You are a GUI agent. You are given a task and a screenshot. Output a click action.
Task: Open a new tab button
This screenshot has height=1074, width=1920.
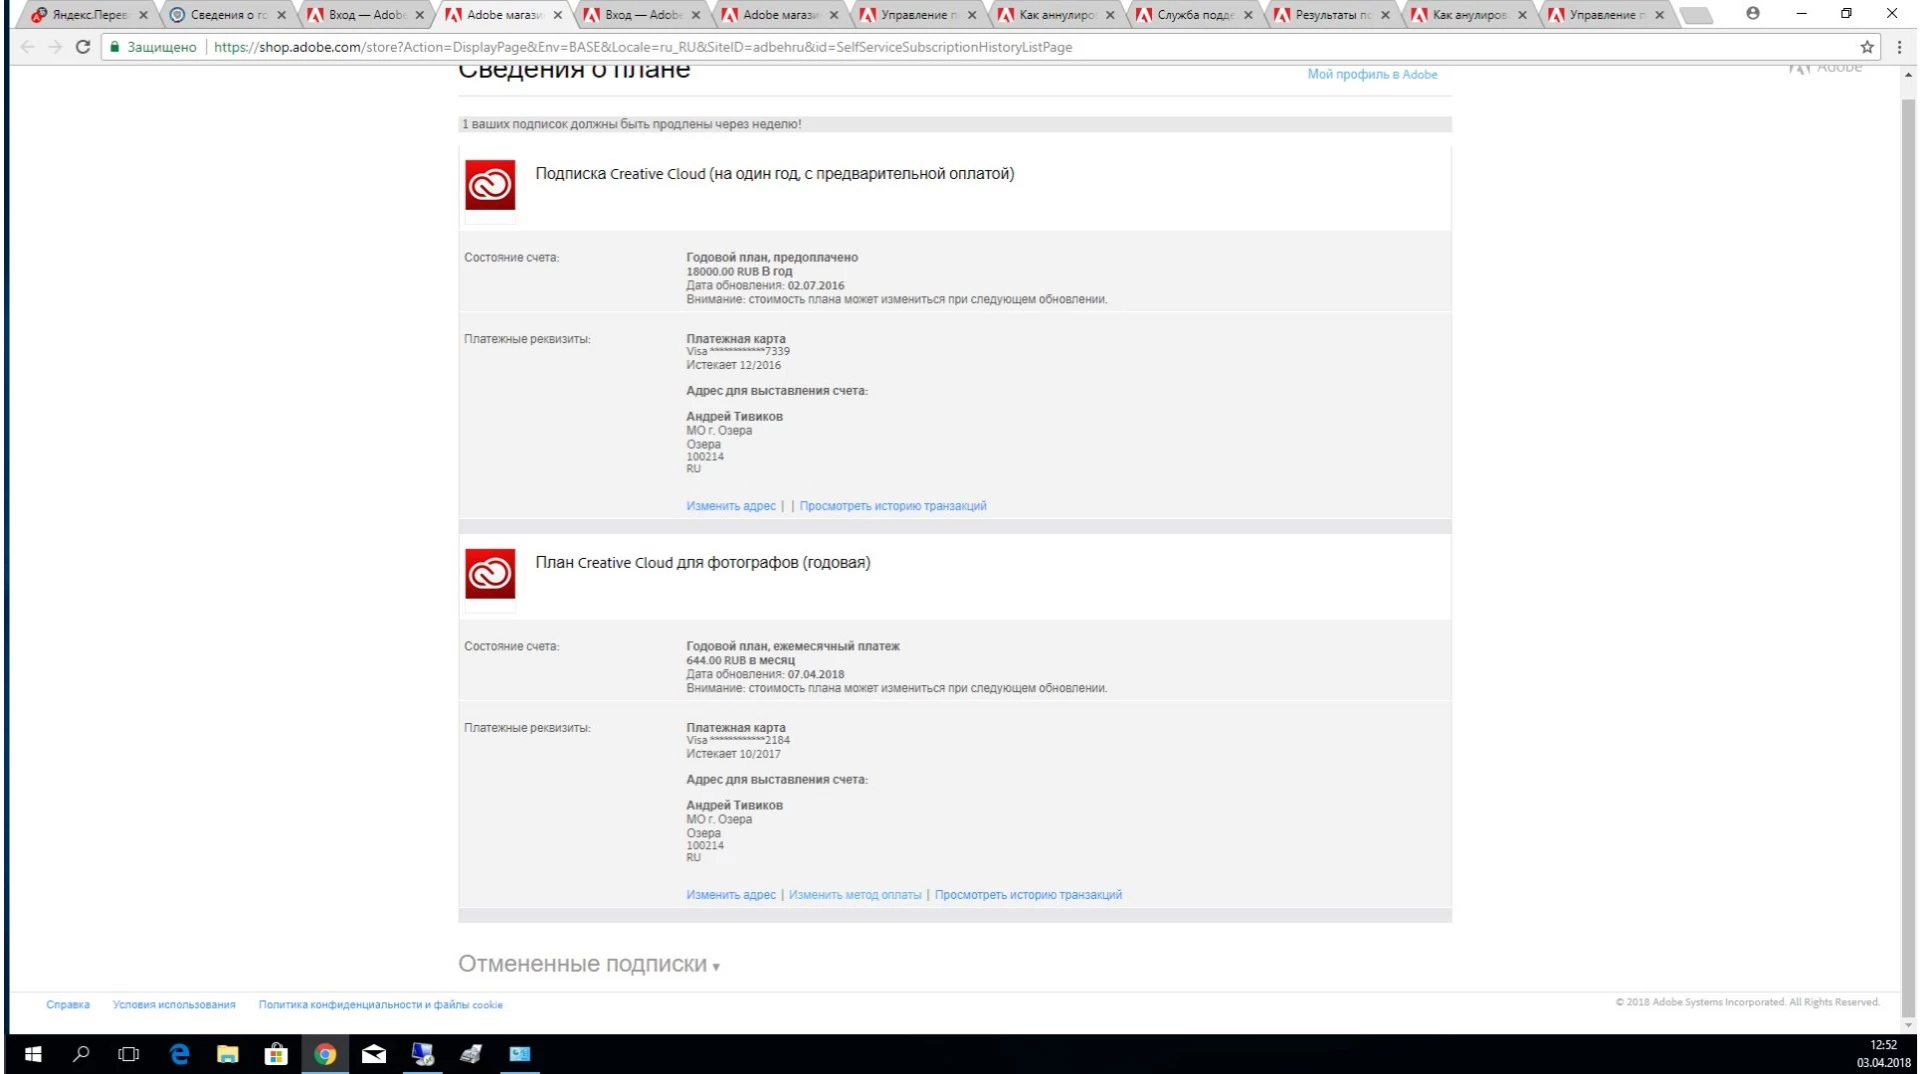(1696, 15)
